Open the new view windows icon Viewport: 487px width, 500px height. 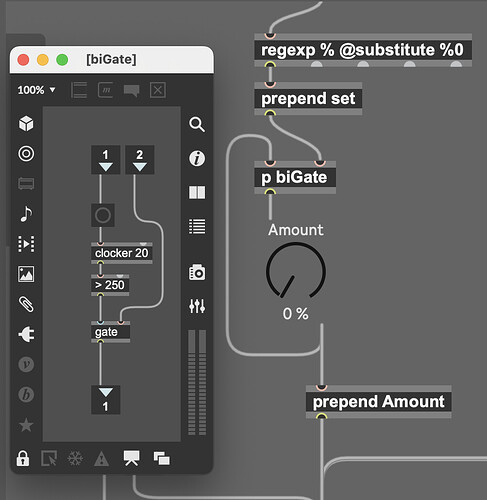pos(162,459)
